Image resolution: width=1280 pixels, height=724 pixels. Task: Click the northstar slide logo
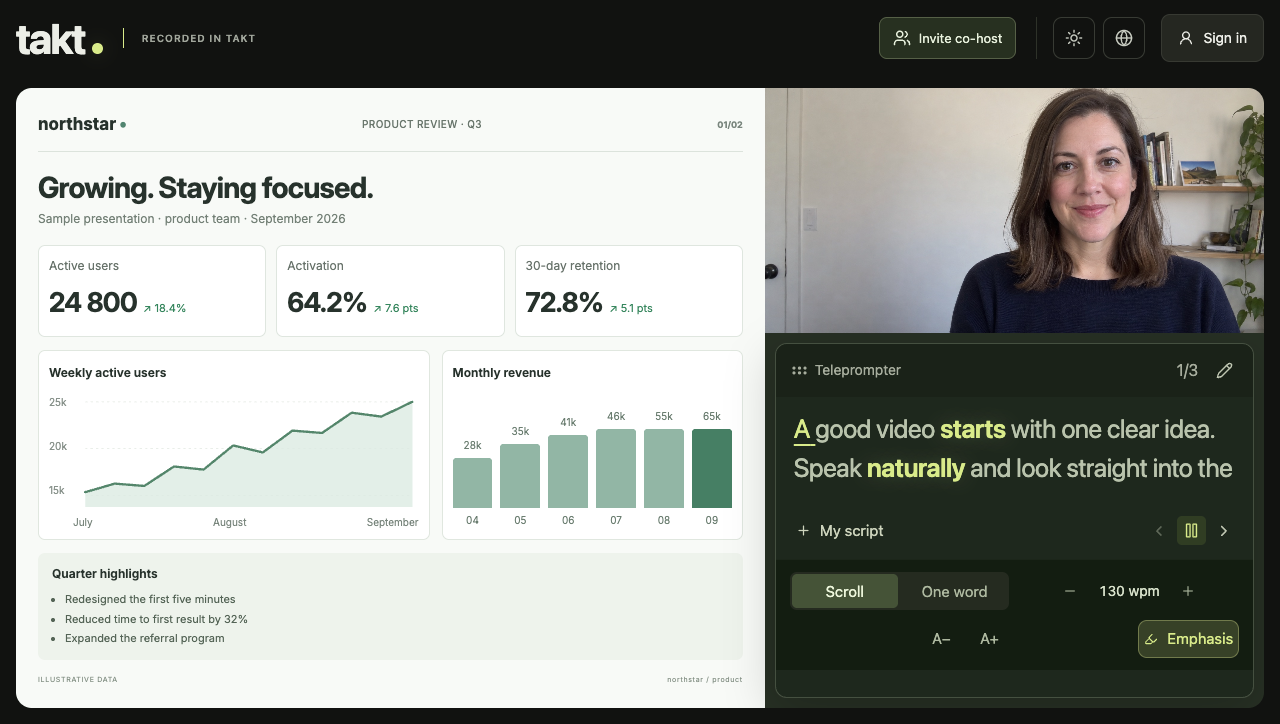pos(82,124)
